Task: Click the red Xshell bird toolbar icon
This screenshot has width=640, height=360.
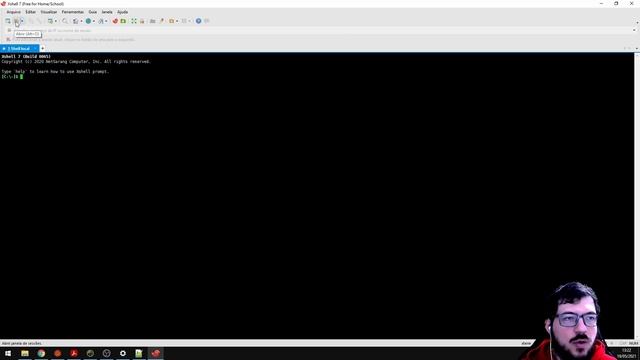Action: [115, 21]
